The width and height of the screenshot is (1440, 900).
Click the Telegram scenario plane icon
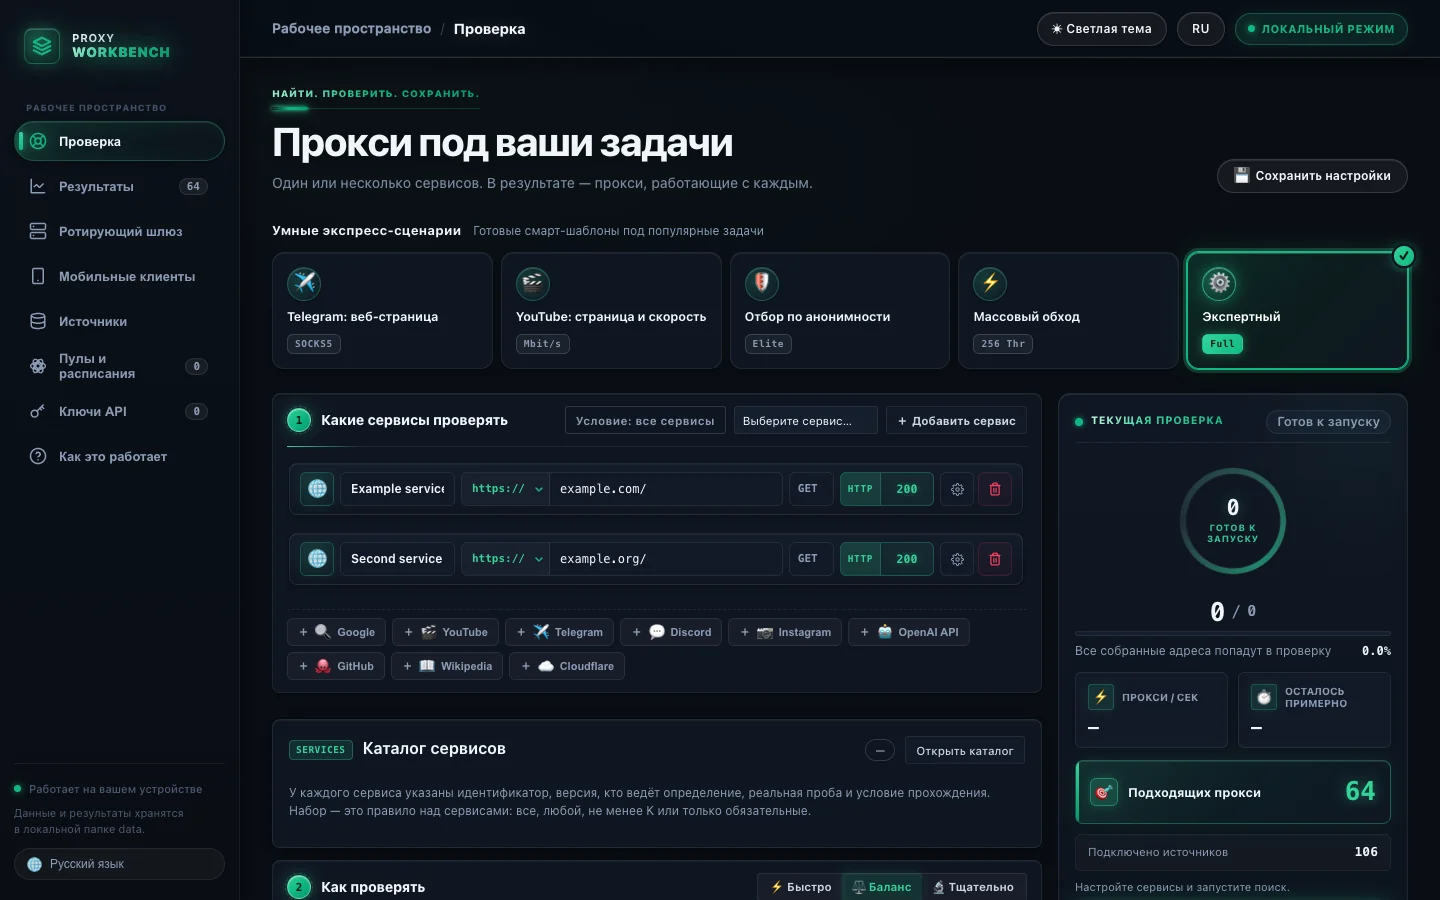point(304,283)
